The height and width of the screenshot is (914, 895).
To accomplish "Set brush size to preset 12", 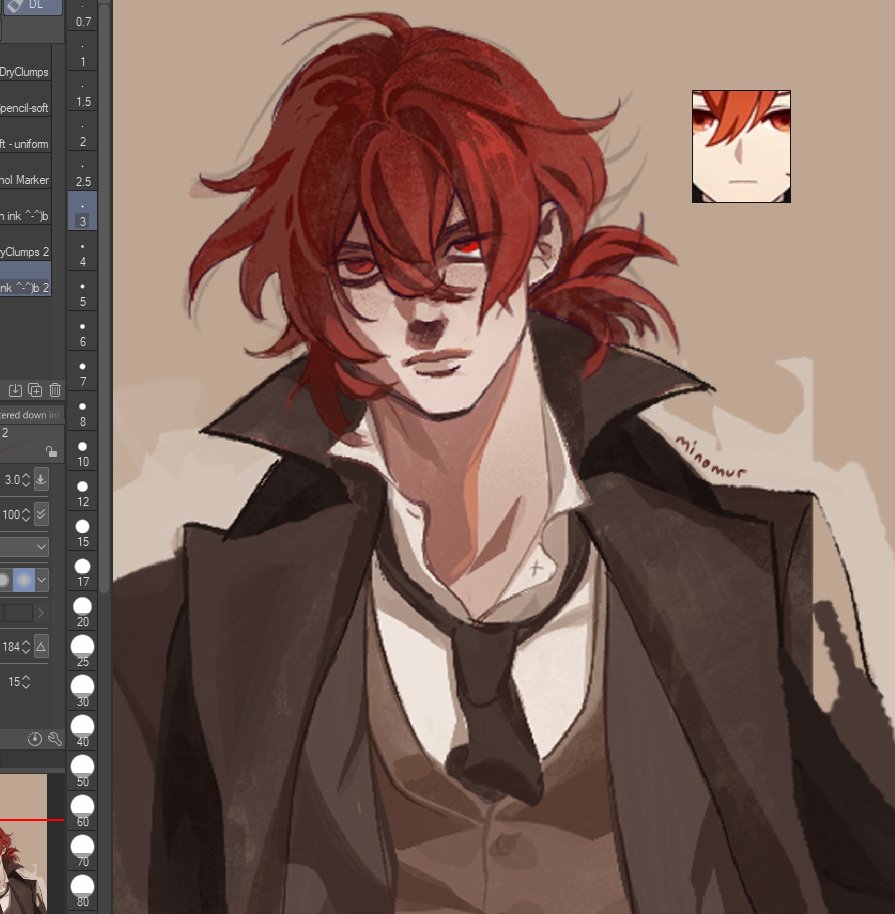I will pyautogui.click(x=83, y=492).
